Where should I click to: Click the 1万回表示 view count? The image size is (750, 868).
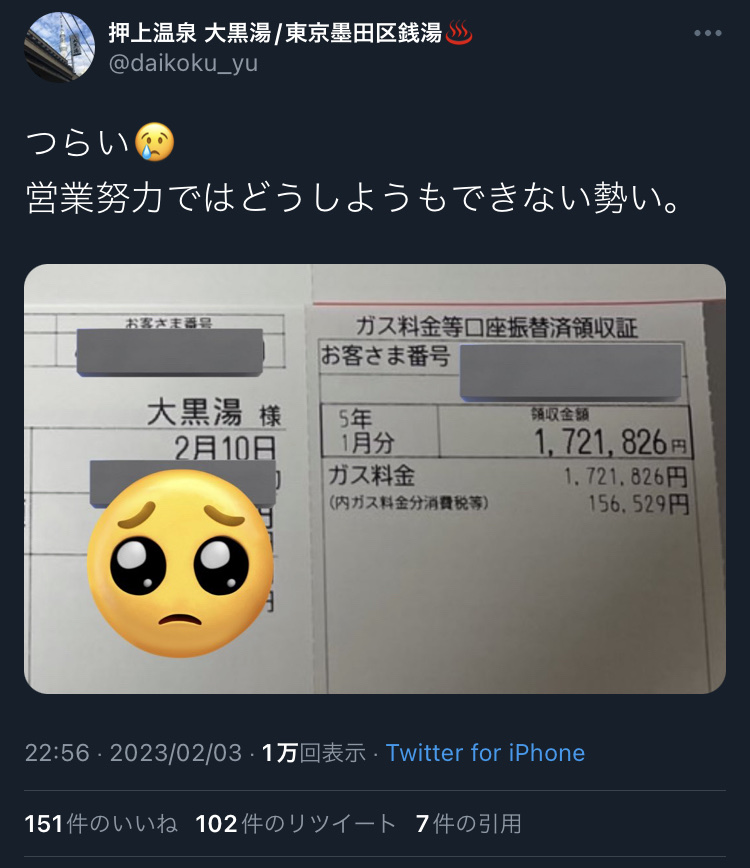(313, 753)
